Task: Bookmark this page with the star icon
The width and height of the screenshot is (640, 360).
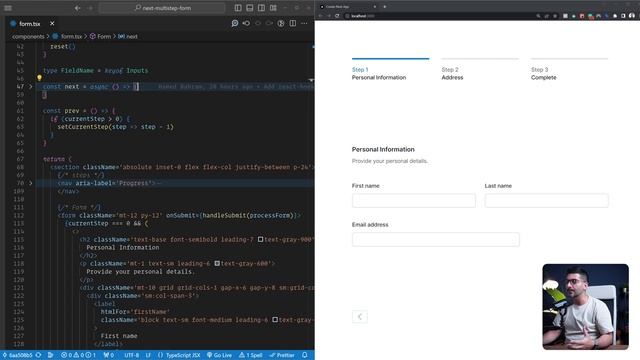Action: [555, 16]
